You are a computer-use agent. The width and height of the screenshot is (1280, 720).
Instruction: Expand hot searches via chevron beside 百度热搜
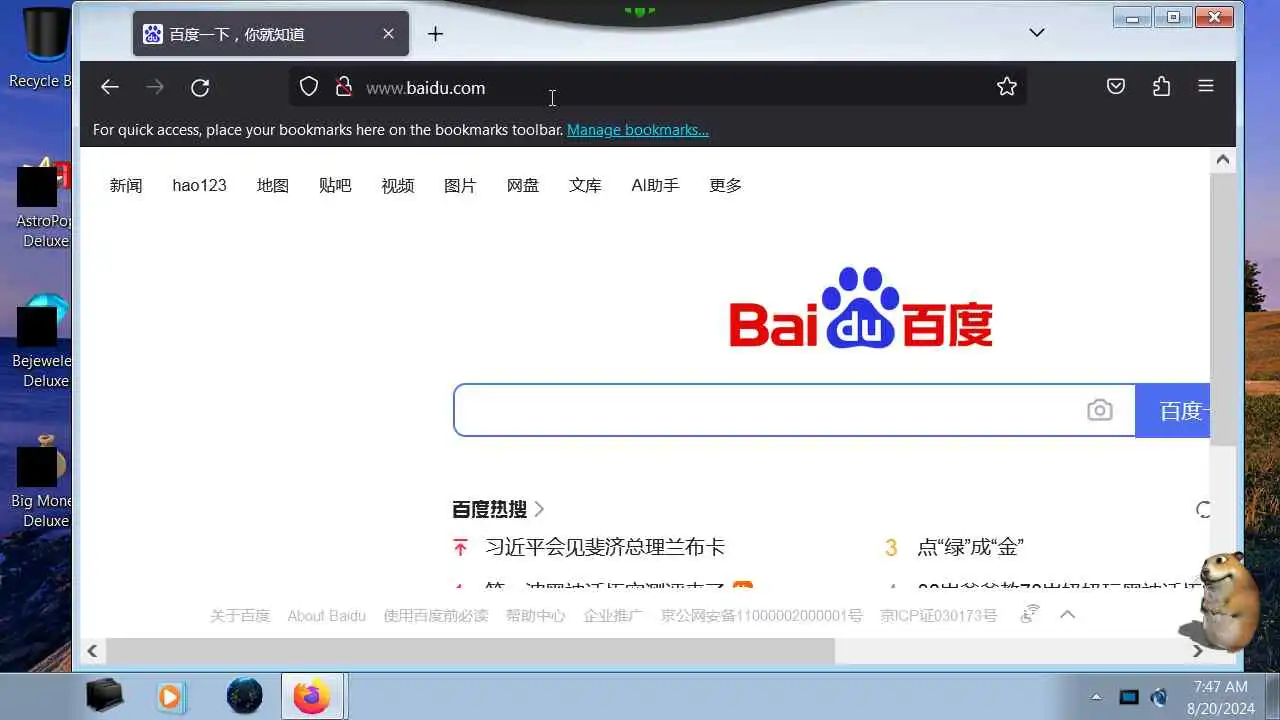click(x=539, y=509)
